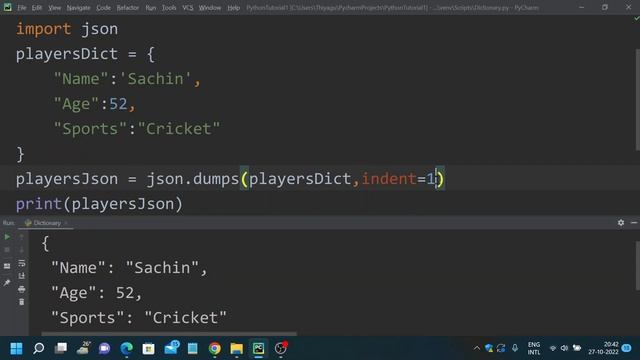Open the weather widget on taskbar
Screen dimensions: 640x360
(x=83, y=348)
